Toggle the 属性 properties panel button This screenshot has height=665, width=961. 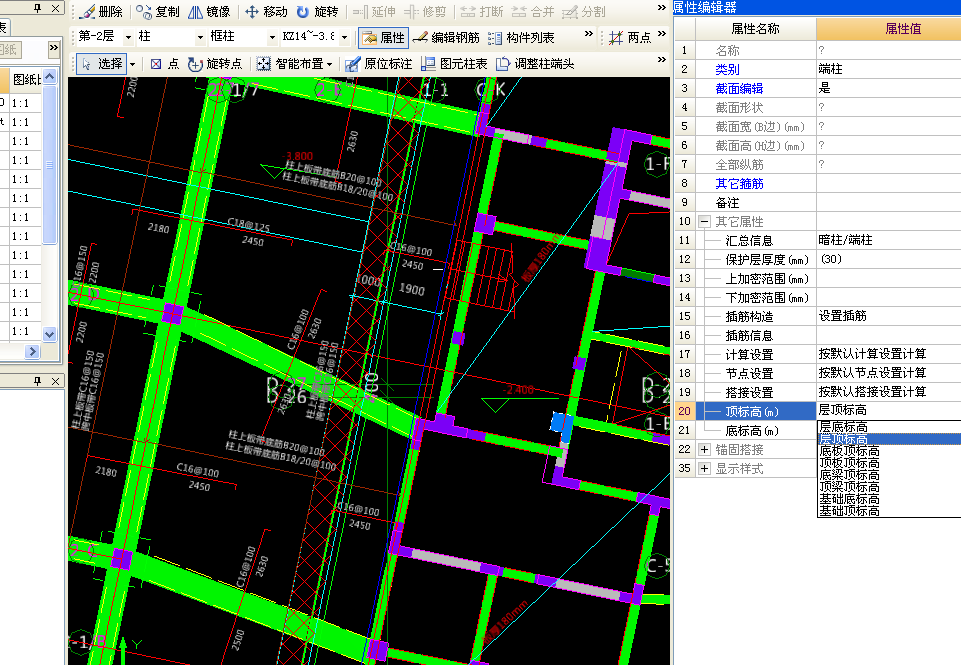pyautogui.click(x=382, y=37)
